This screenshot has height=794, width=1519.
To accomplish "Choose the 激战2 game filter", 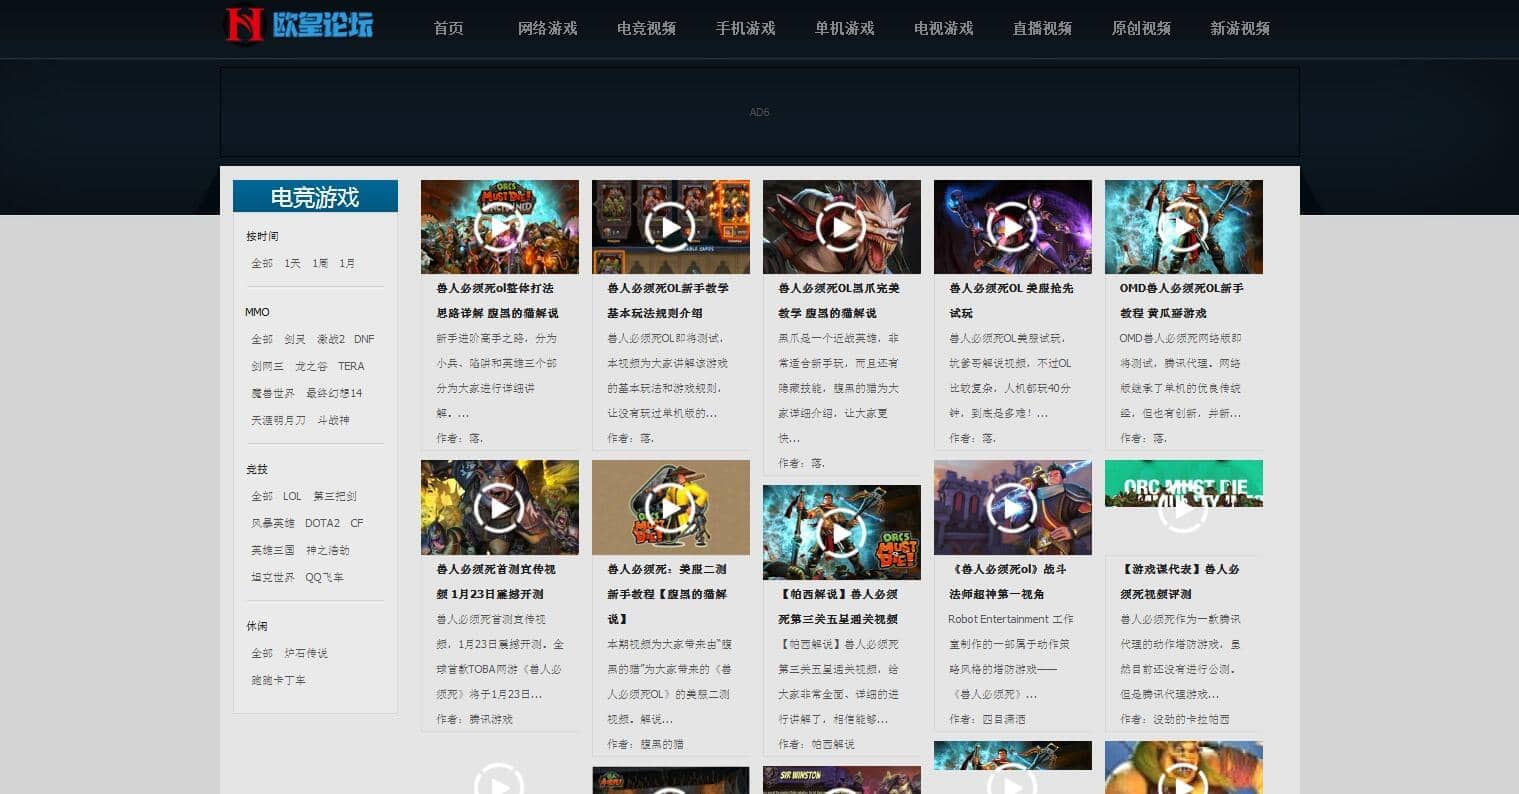I will click(x=331, y=339).
